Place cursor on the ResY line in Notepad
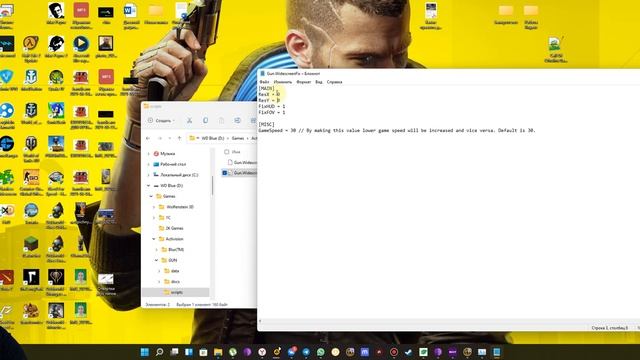 [269, 100]
